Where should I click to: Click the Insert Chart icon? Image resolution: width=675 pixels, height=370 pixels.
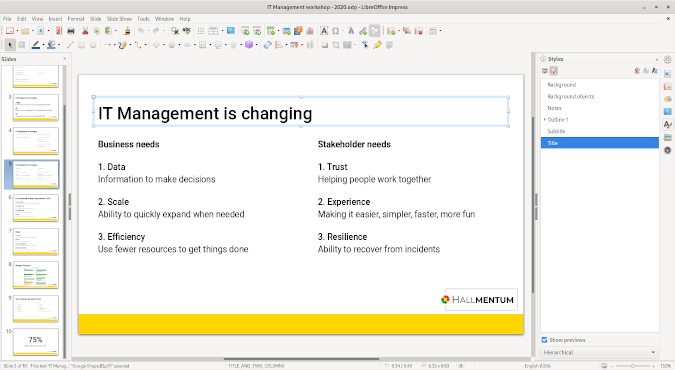[310, 31]
